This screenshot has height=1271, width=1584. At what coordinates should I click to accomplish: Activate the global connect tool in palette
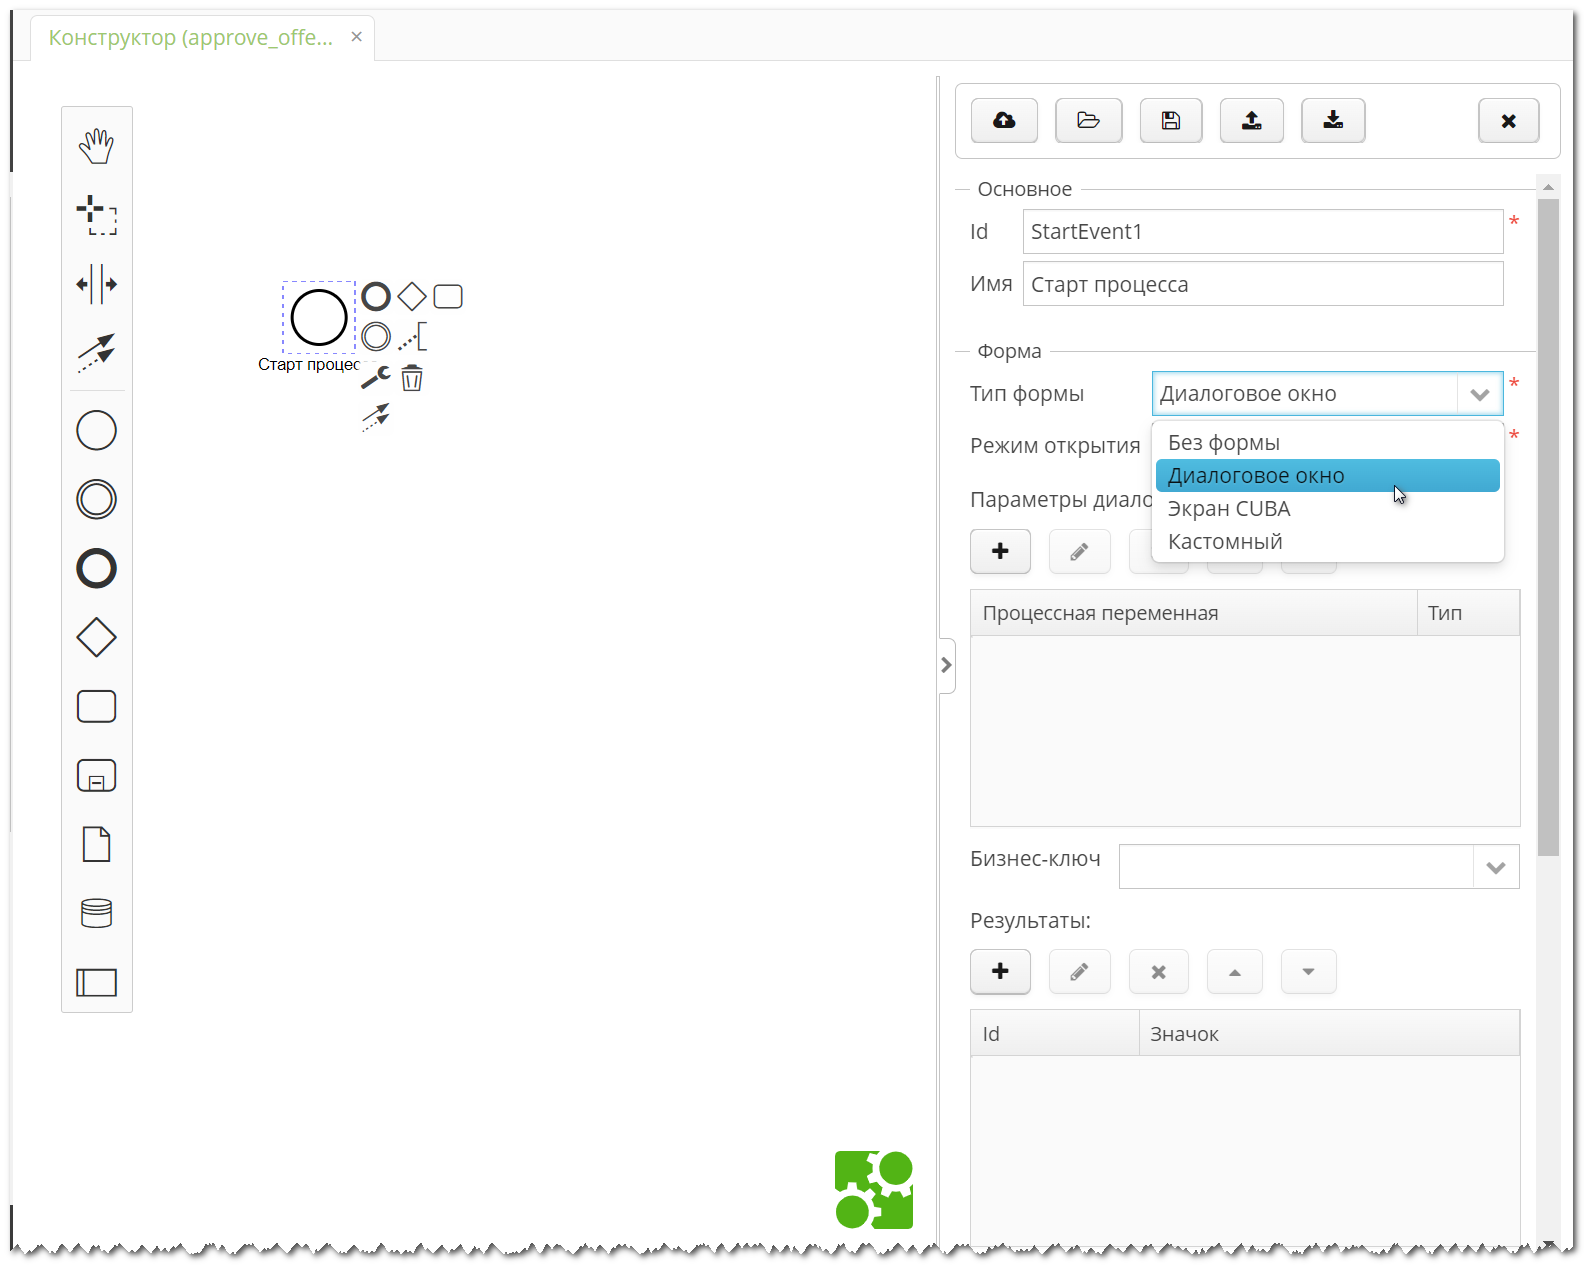click(x=97, y=353)
